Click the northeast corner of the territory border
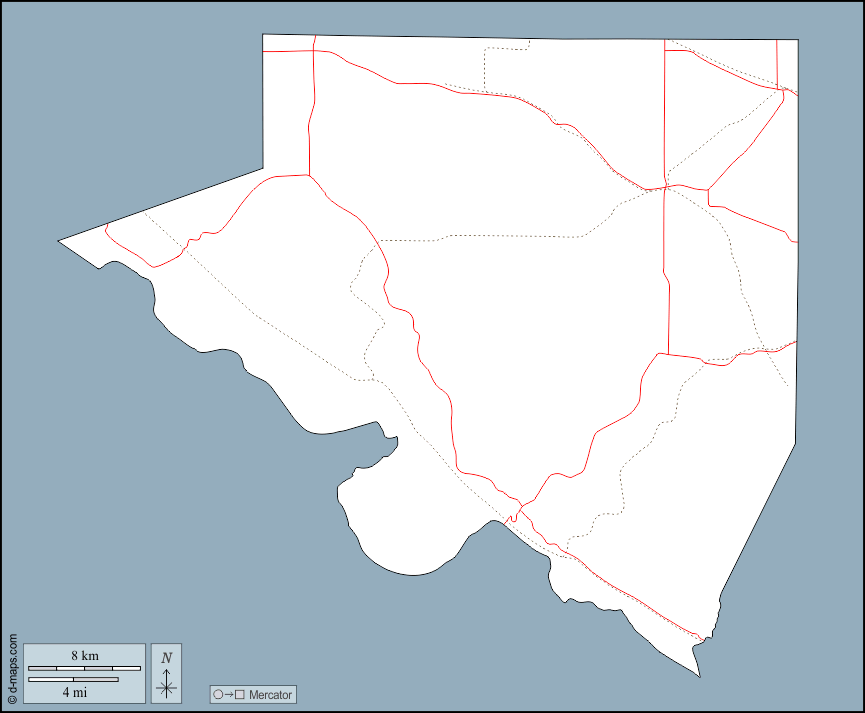 [797, 40]
